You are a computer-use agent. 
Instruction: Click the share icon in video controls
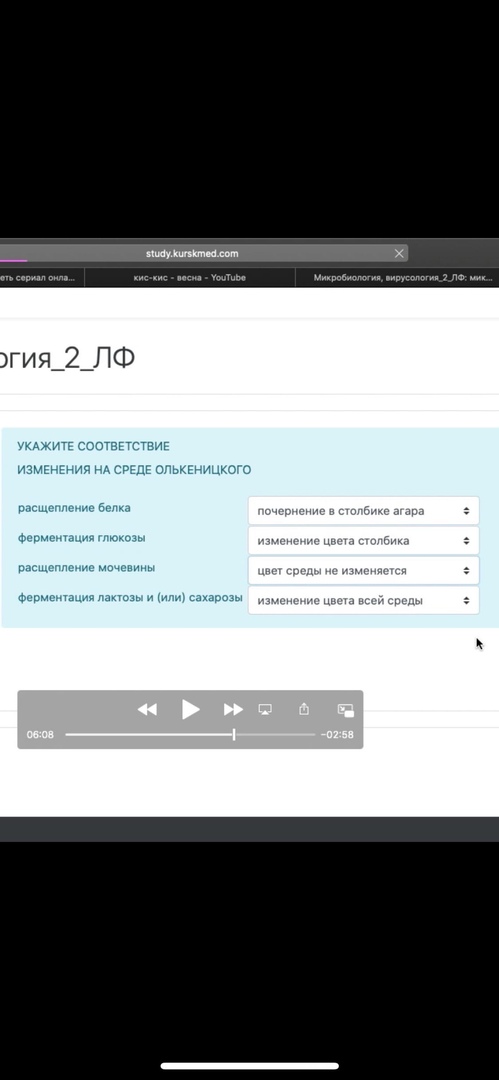coord(304,709)
